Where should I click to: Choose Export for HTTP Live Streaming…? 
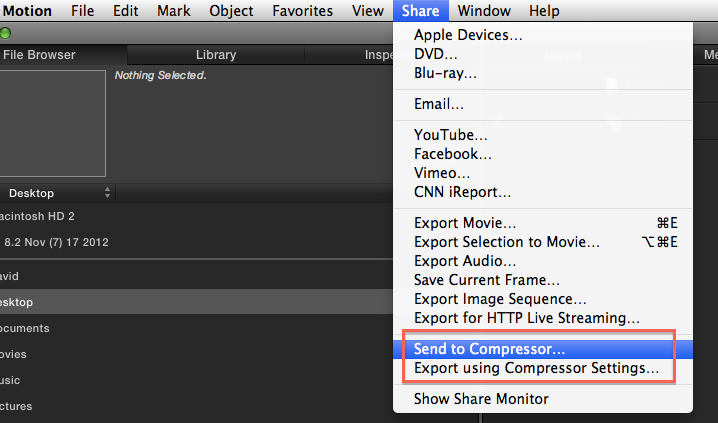(543, 318)
